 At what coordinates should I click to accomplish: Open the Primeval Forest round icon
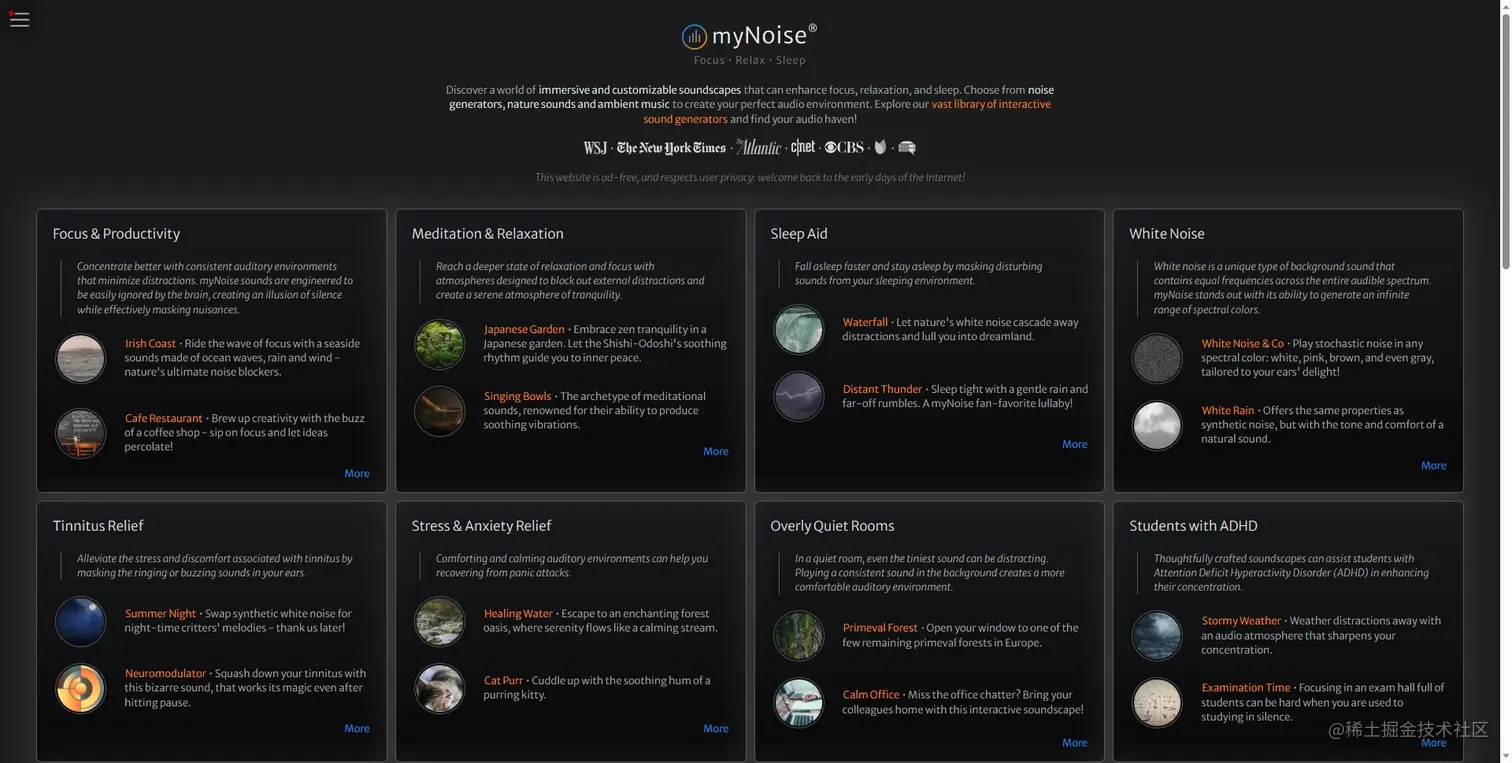[x=799, y=635]
